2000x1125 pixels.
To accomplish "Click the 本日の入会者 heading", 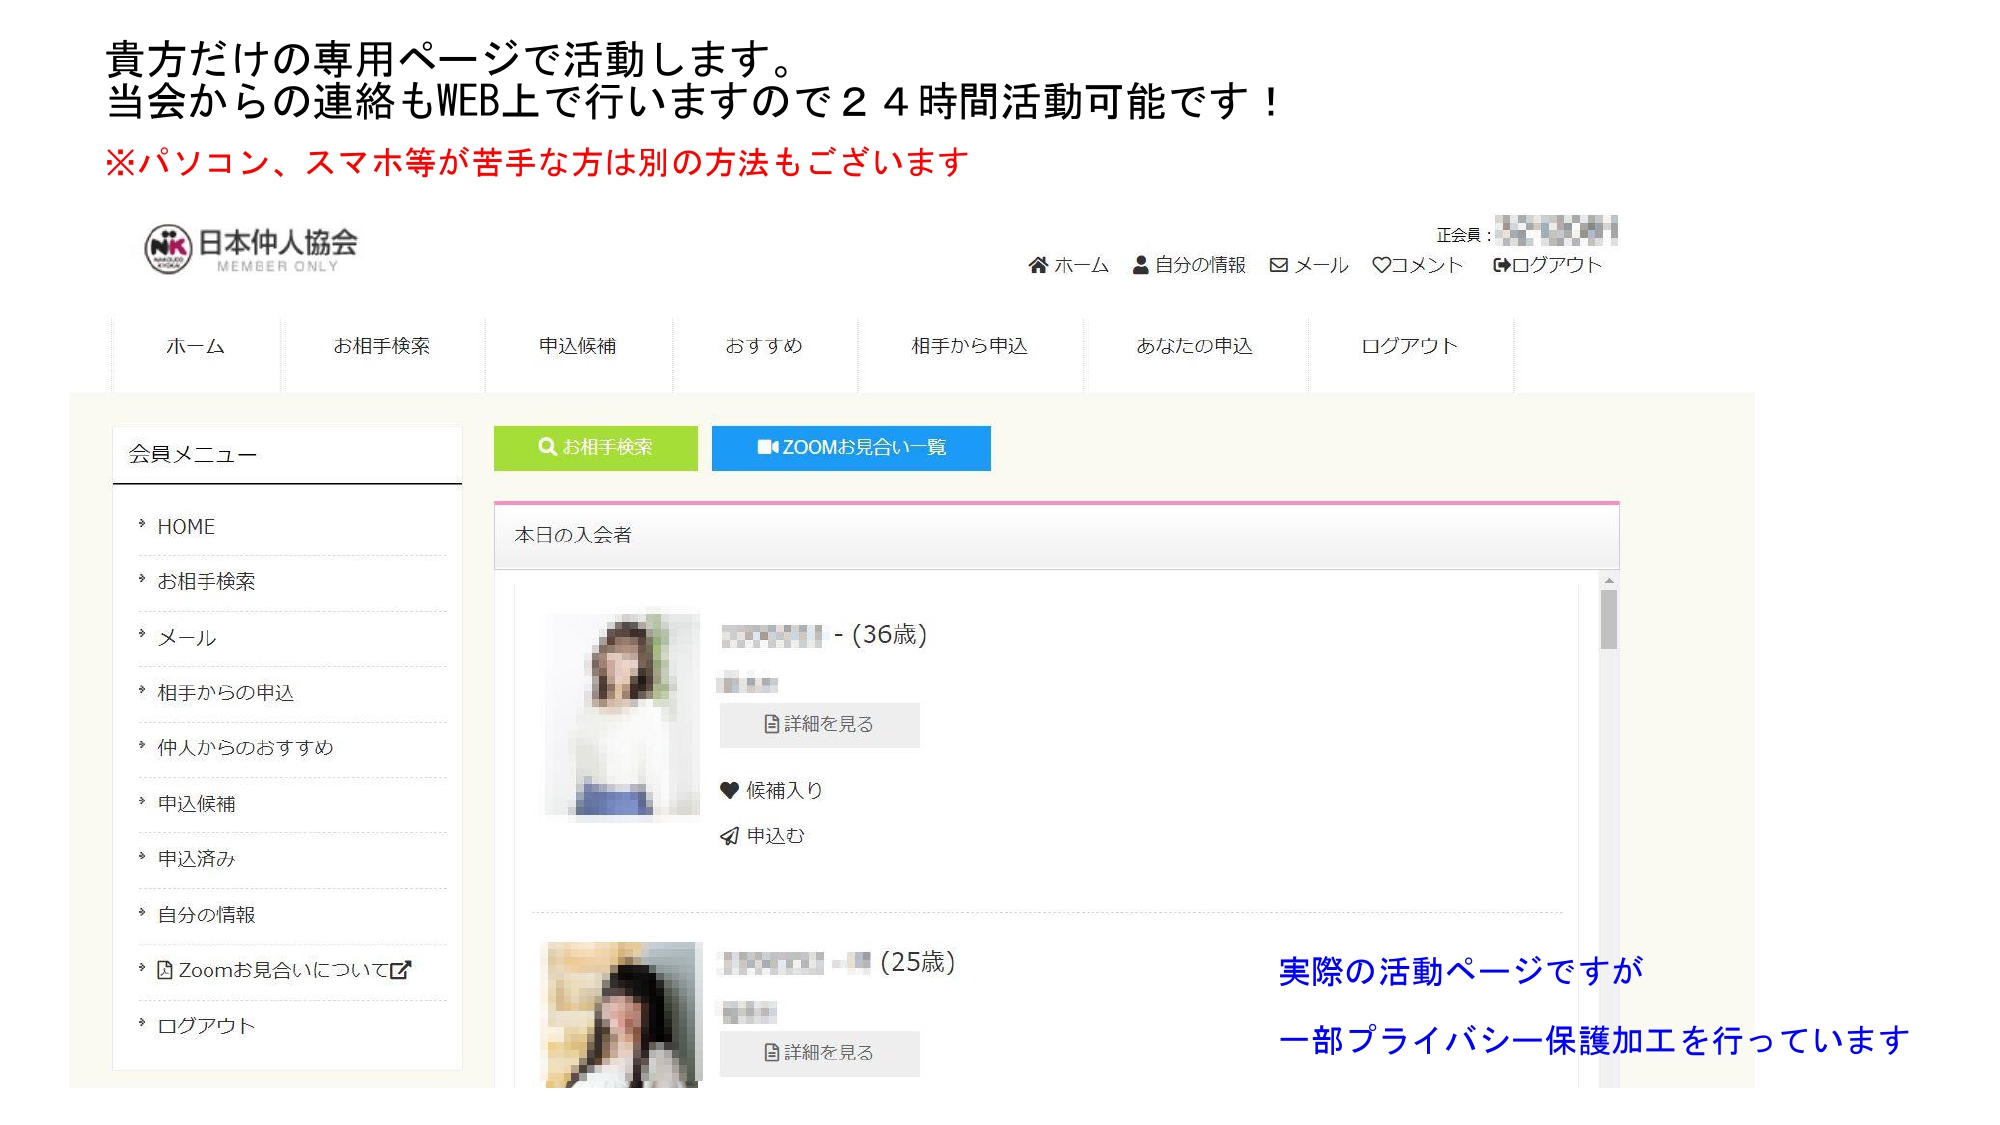I will coord(573,535).
